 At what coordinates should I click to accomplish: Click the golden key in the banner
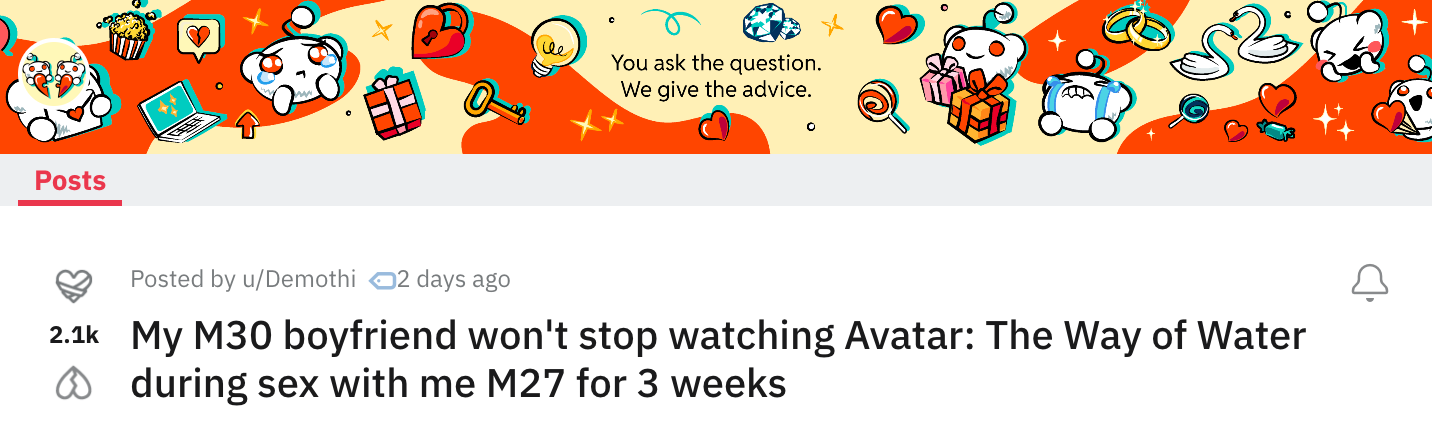point(495,103)
